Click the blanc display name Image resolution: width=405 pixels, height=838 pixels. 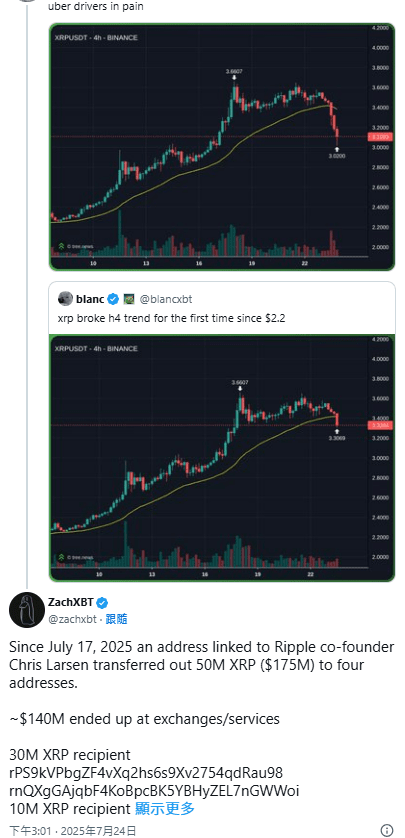tap(90, 299)
